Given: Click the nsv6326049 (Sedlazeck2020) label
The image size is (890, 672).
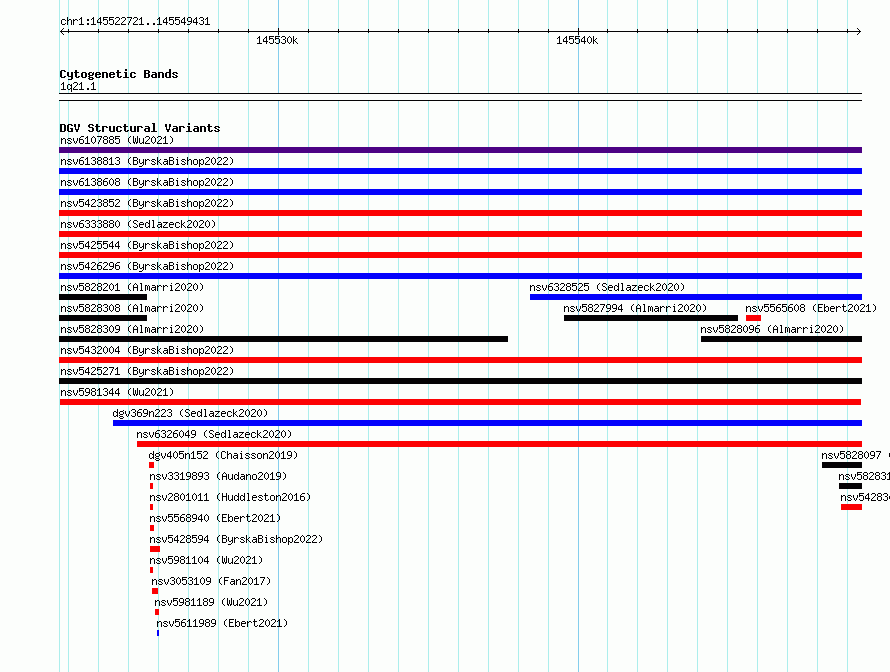Looking at the screenshot, I should (214, 434).
